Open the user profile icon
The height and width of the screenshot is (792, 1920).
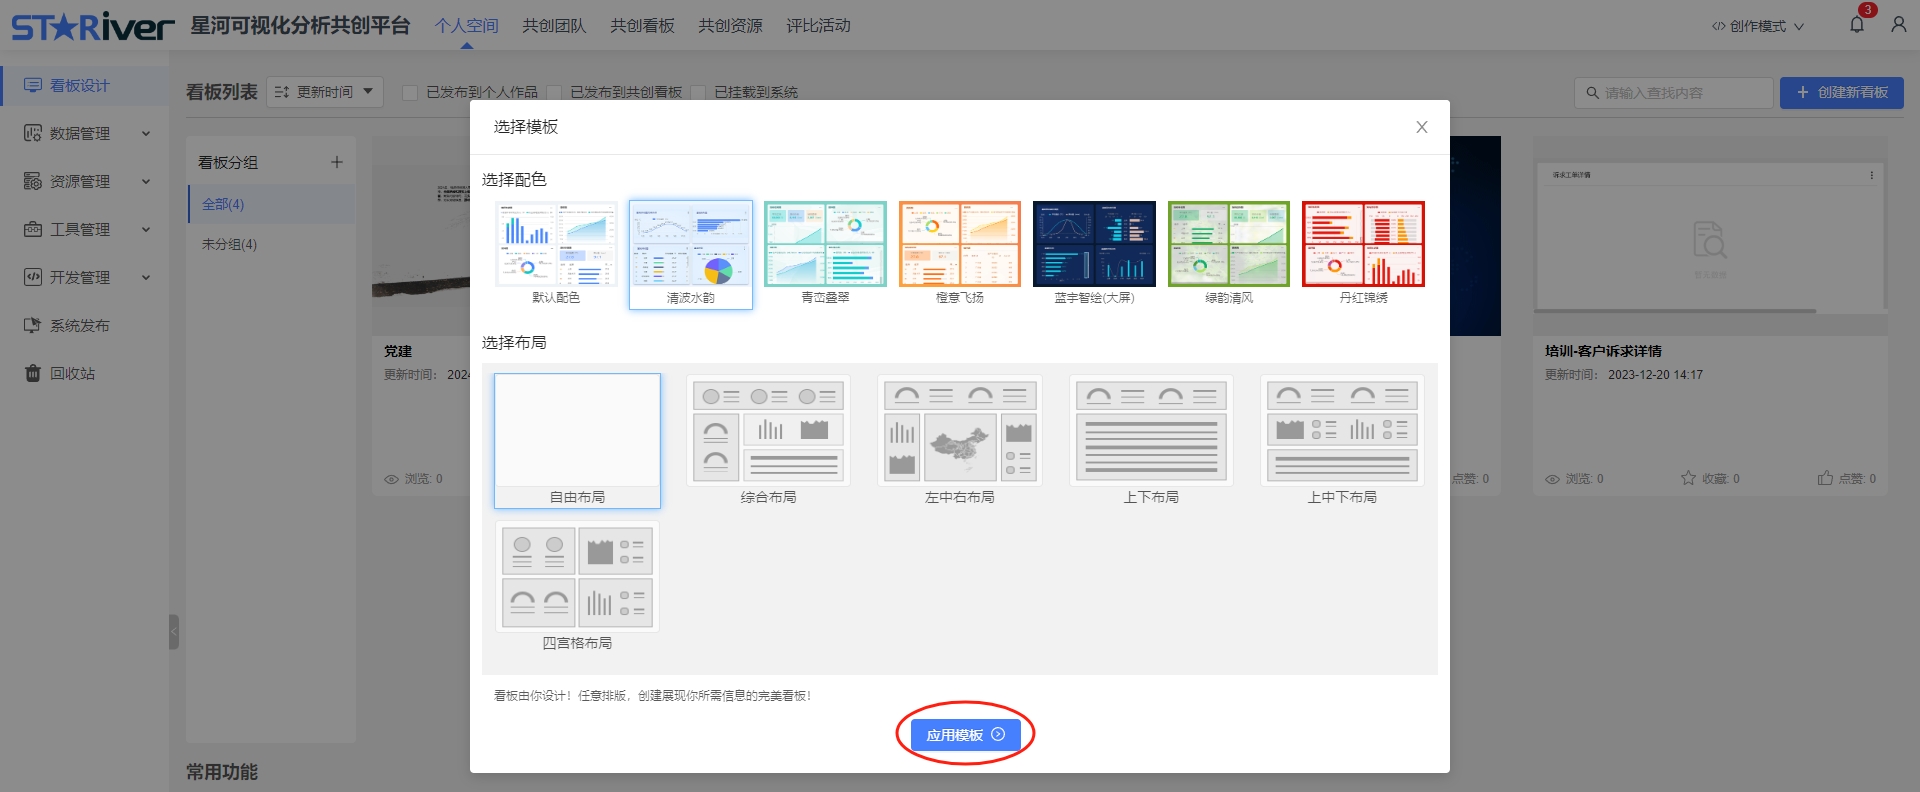point(1898,25)
